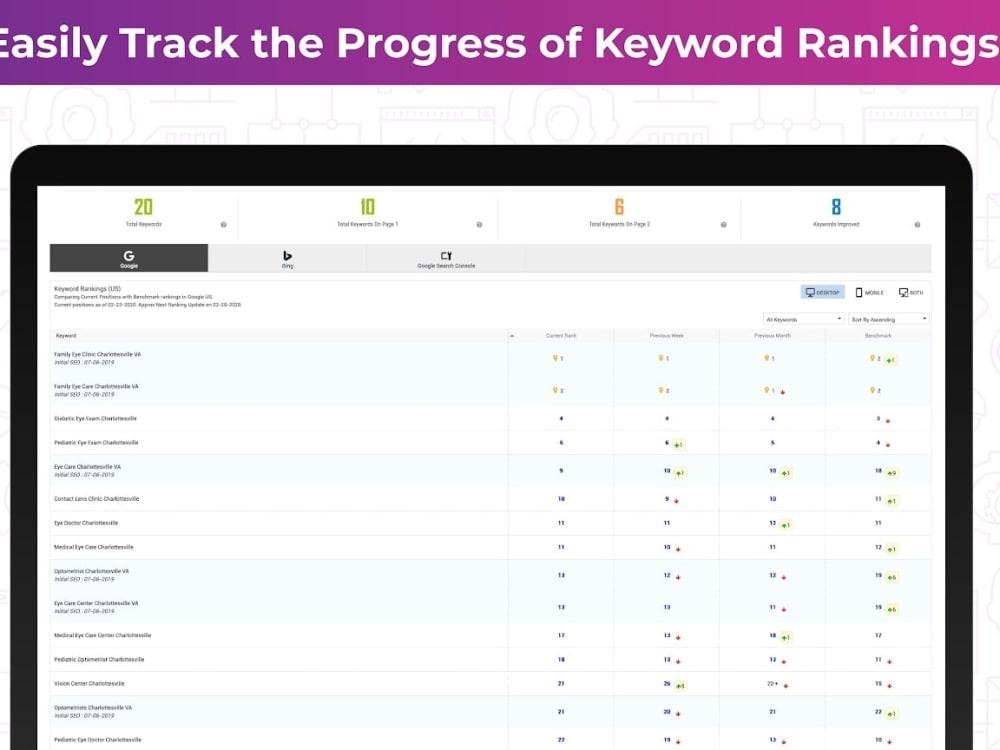Click green +9 badge in Eye Care Charlottesville benchmark
Screen dimensions: 1000x750
[x=892, y=473]
